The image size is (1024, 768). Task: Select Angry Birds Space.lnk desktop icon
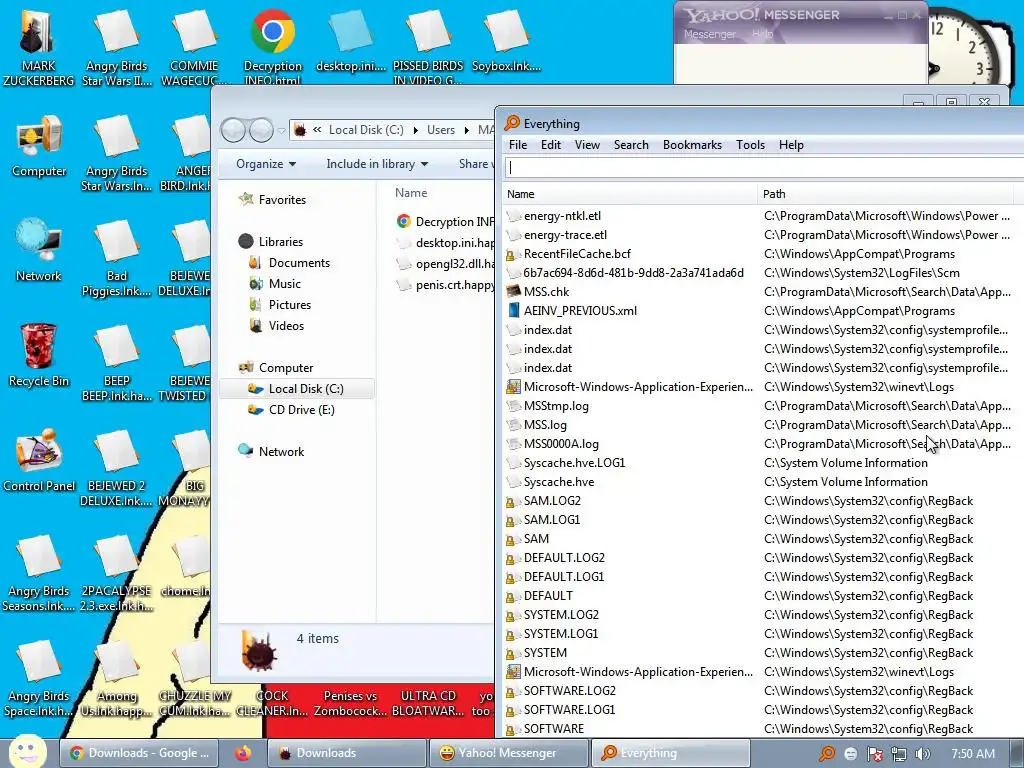coord(38,679)
